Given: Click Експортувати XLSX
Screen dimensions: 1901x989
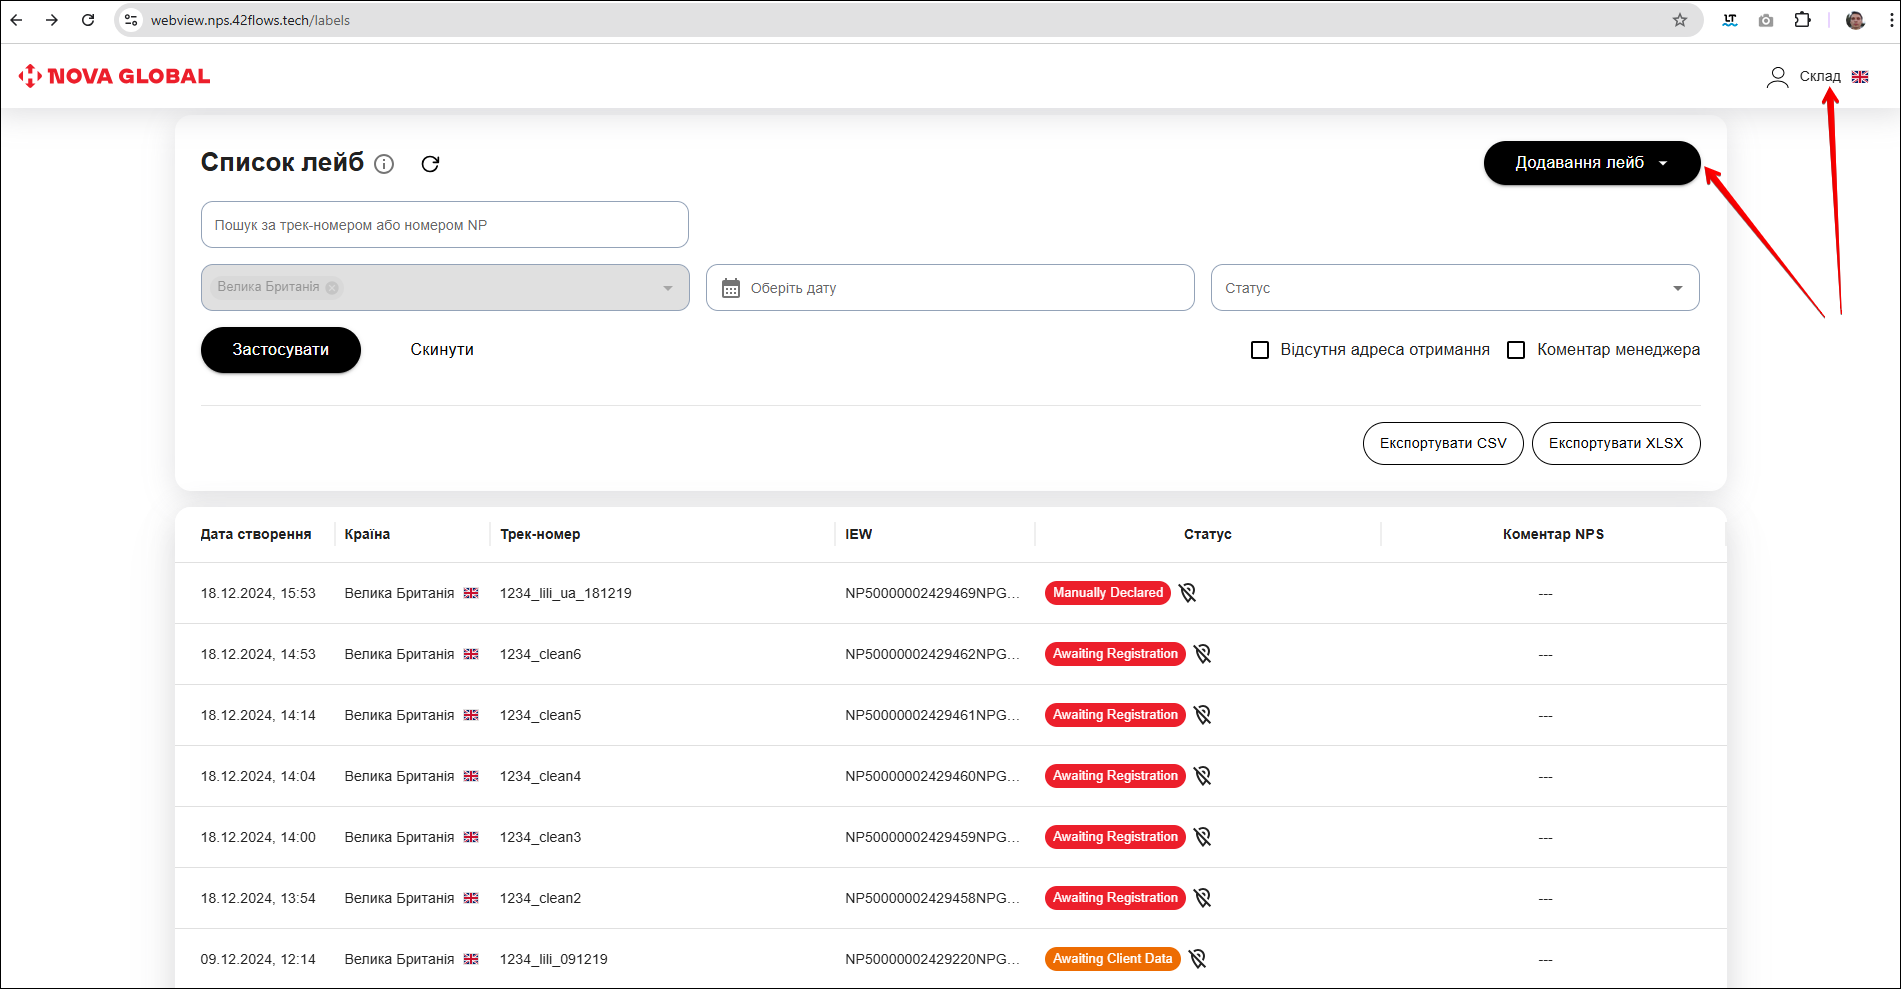Looking at the screenshot, I should click(1616, 443).
